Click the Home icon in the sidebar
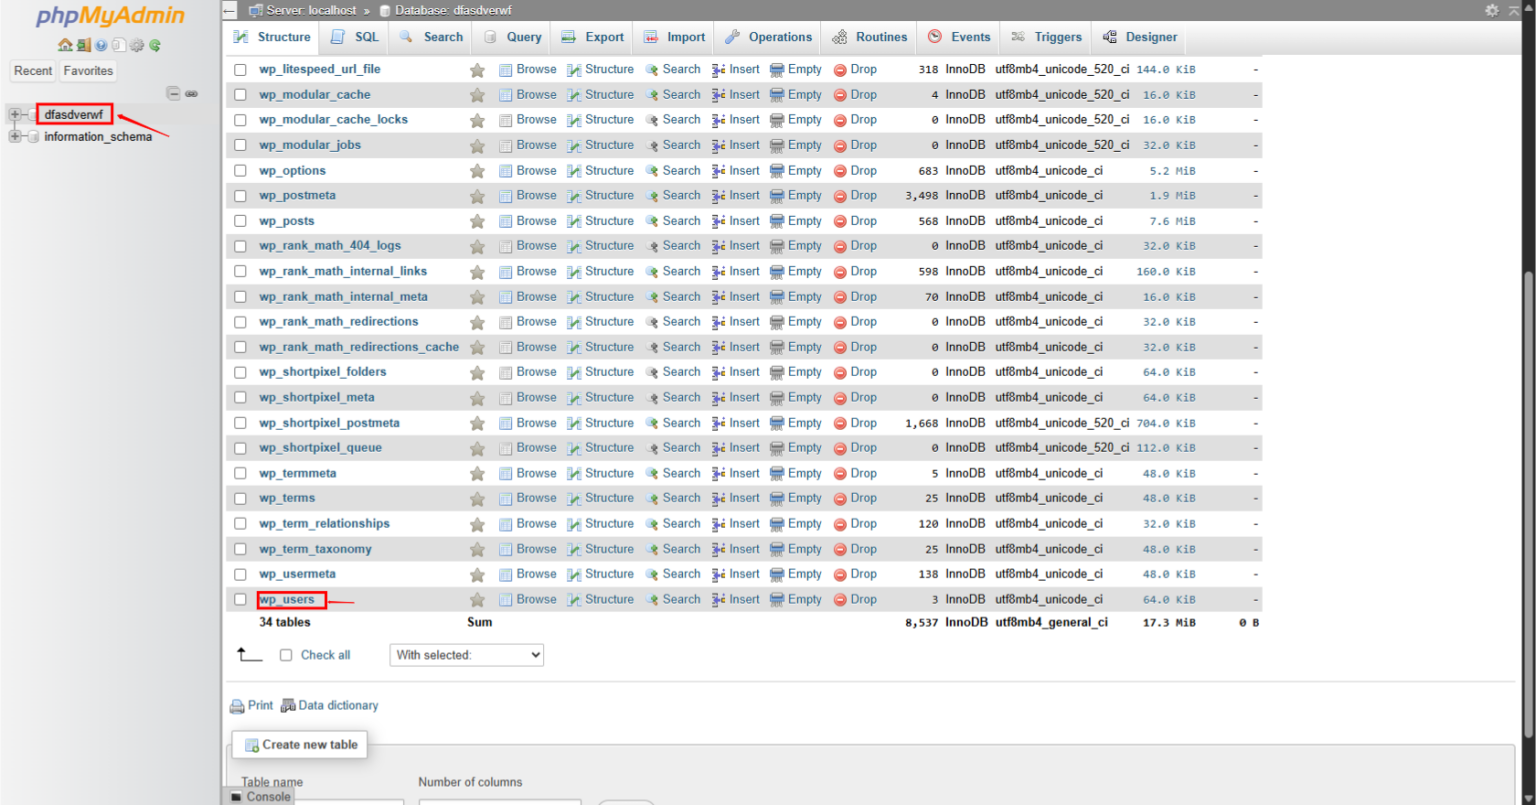Screen dimensions: 1536x805 pos(65,45)
